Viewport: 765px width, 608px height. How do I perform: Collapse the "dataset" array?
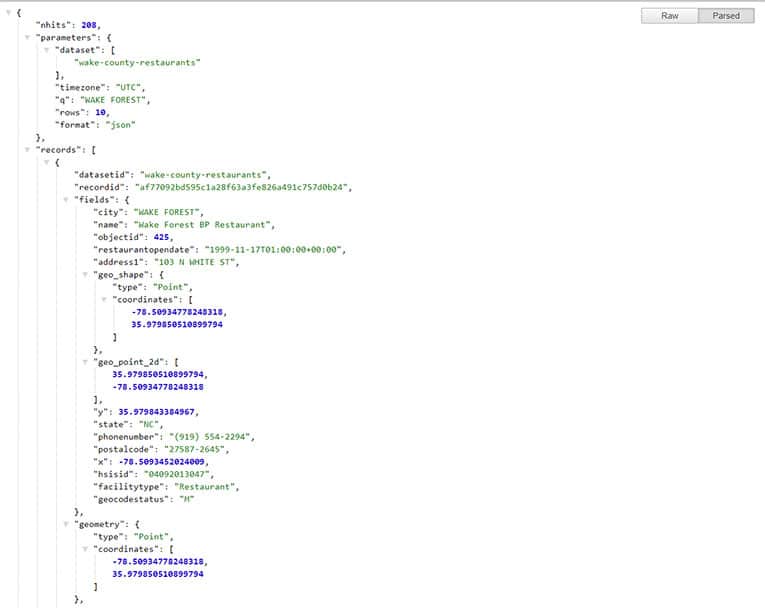47,50
